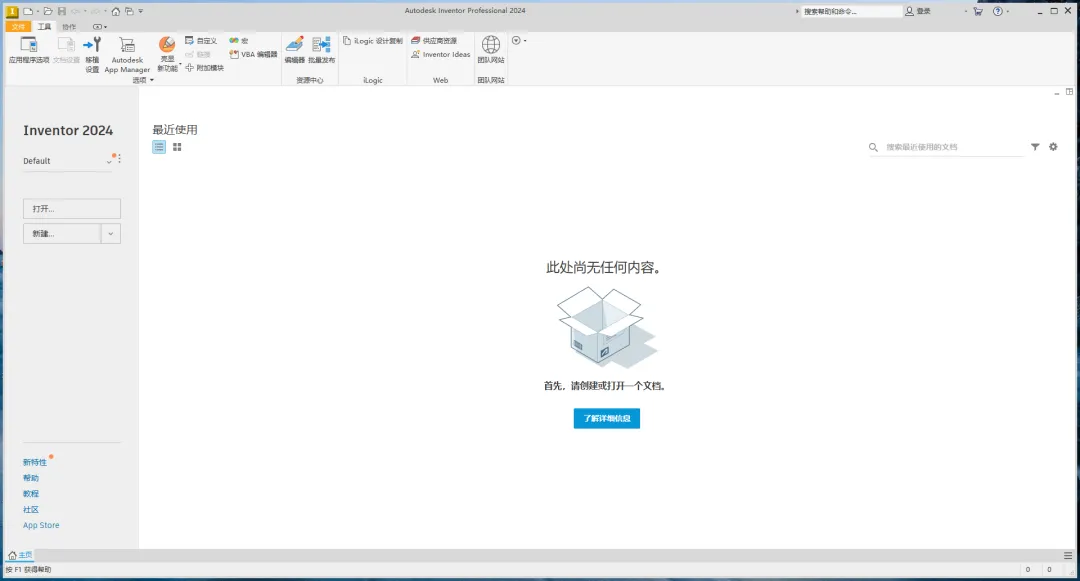Switch recent files to list view

[x=159, y=147]
